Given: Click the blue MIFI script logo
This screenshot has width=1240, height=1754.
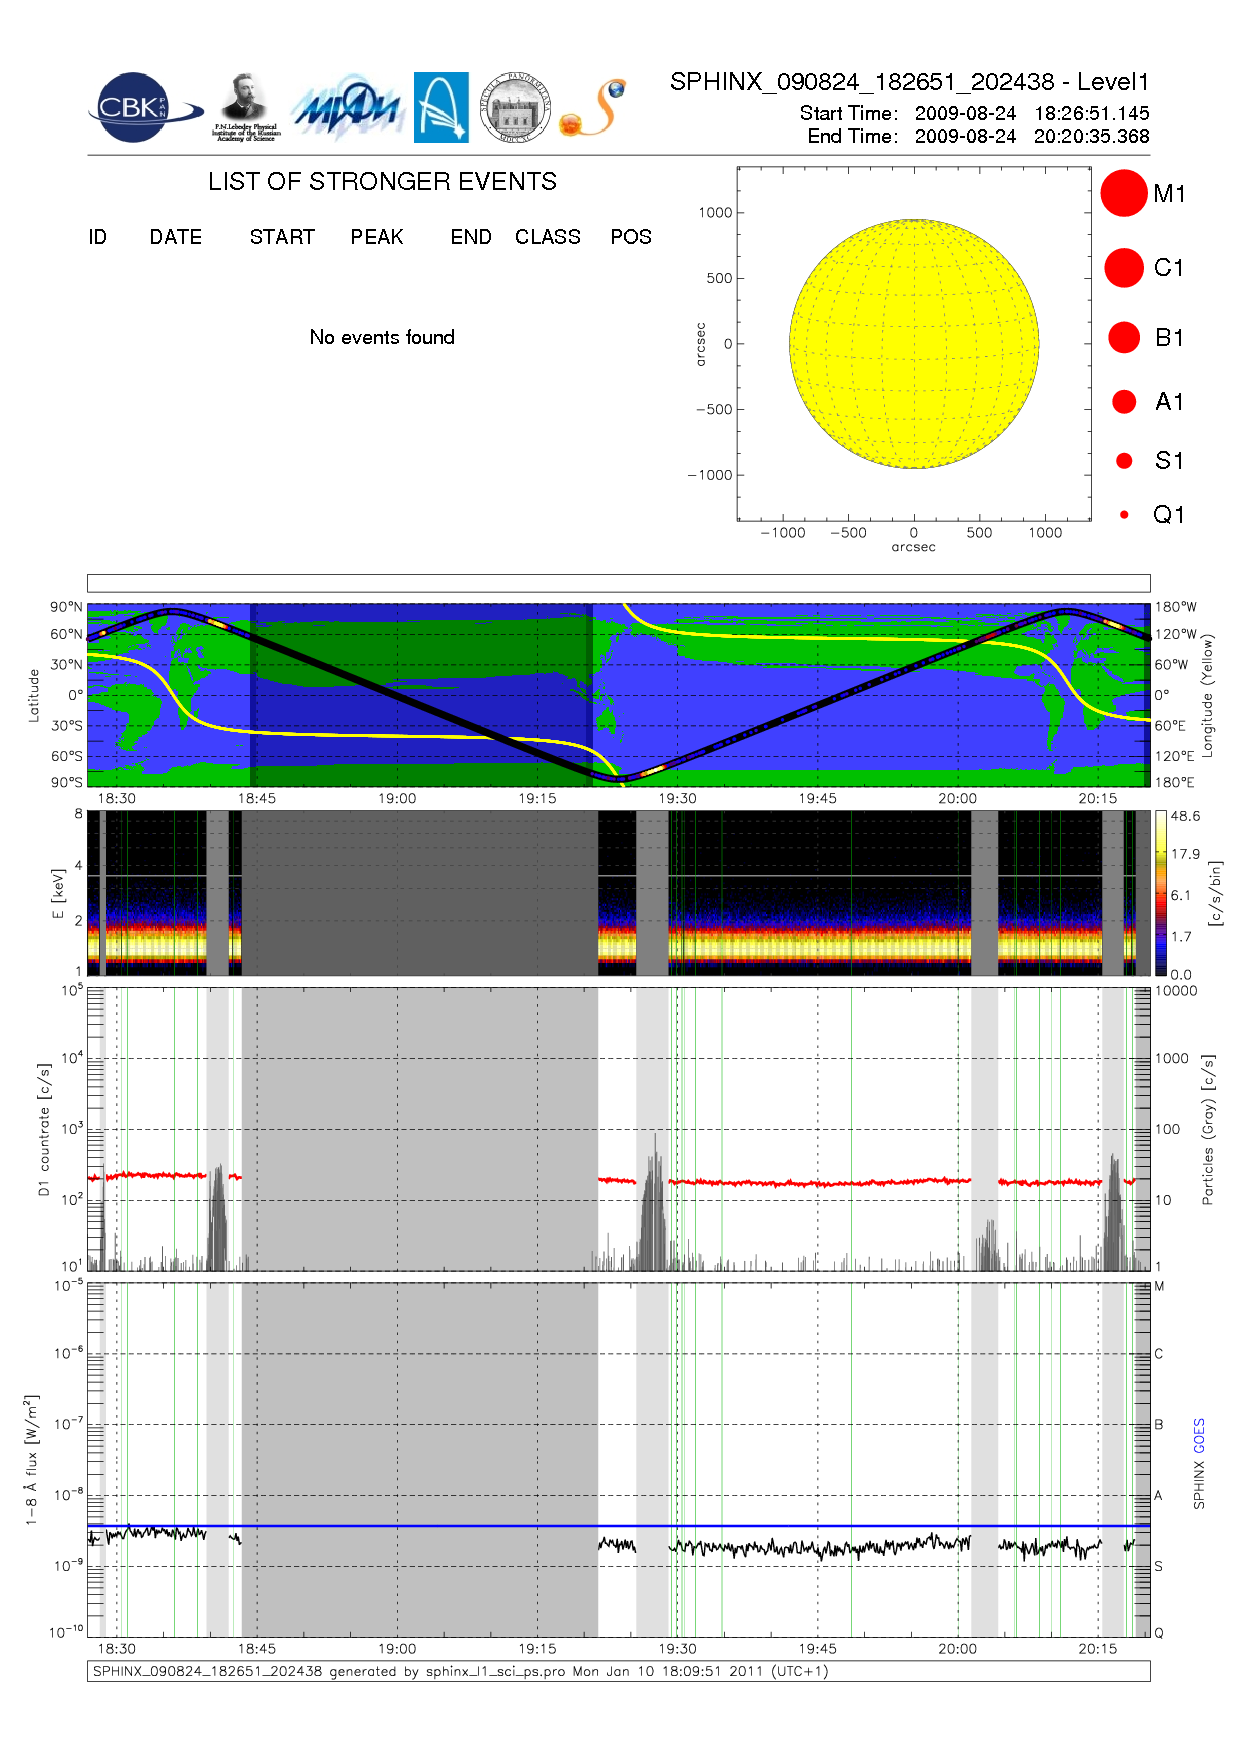Looking at the screenshot, I should [x=347, y=108].
